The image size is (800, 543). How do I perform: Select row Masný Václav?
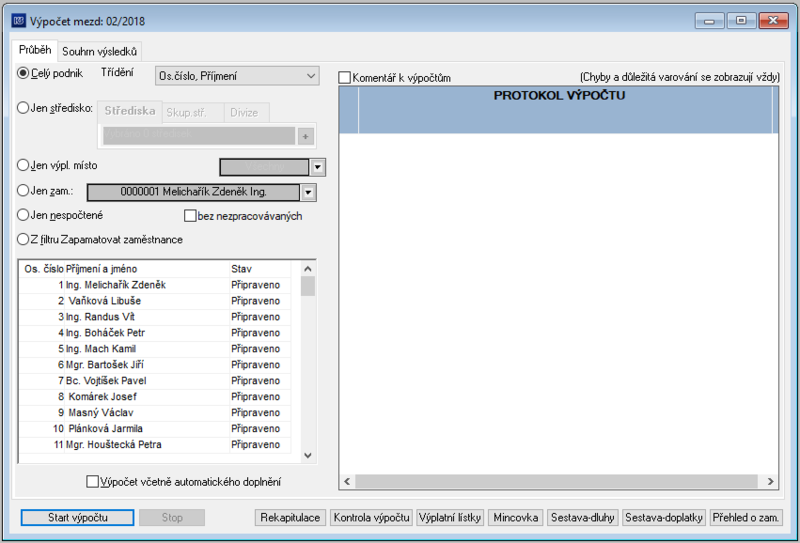(x=155, y=413)
